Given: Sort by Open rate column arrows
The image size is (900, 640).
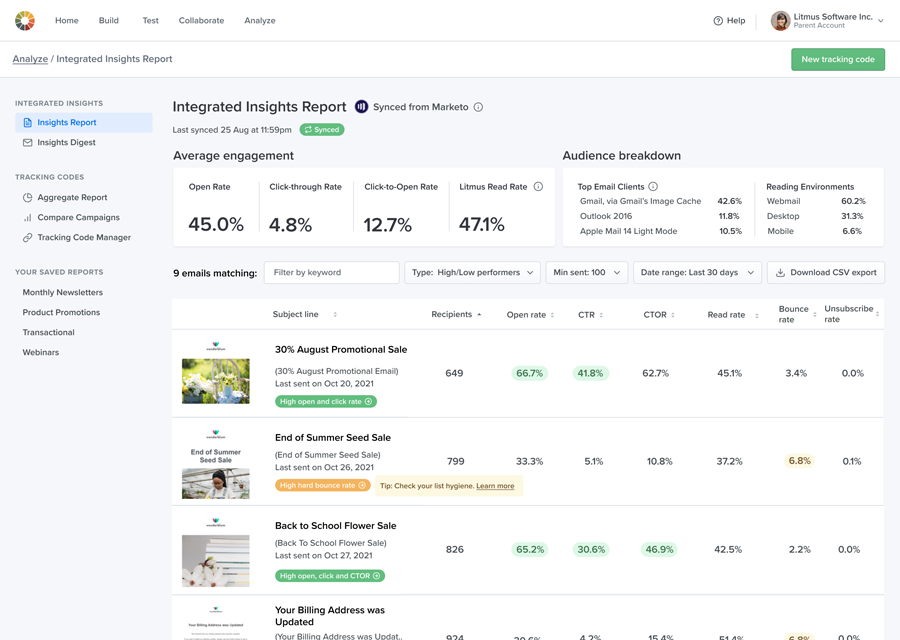Looking at the screenshot, I should pyautogui.click(x=552, y=315).
